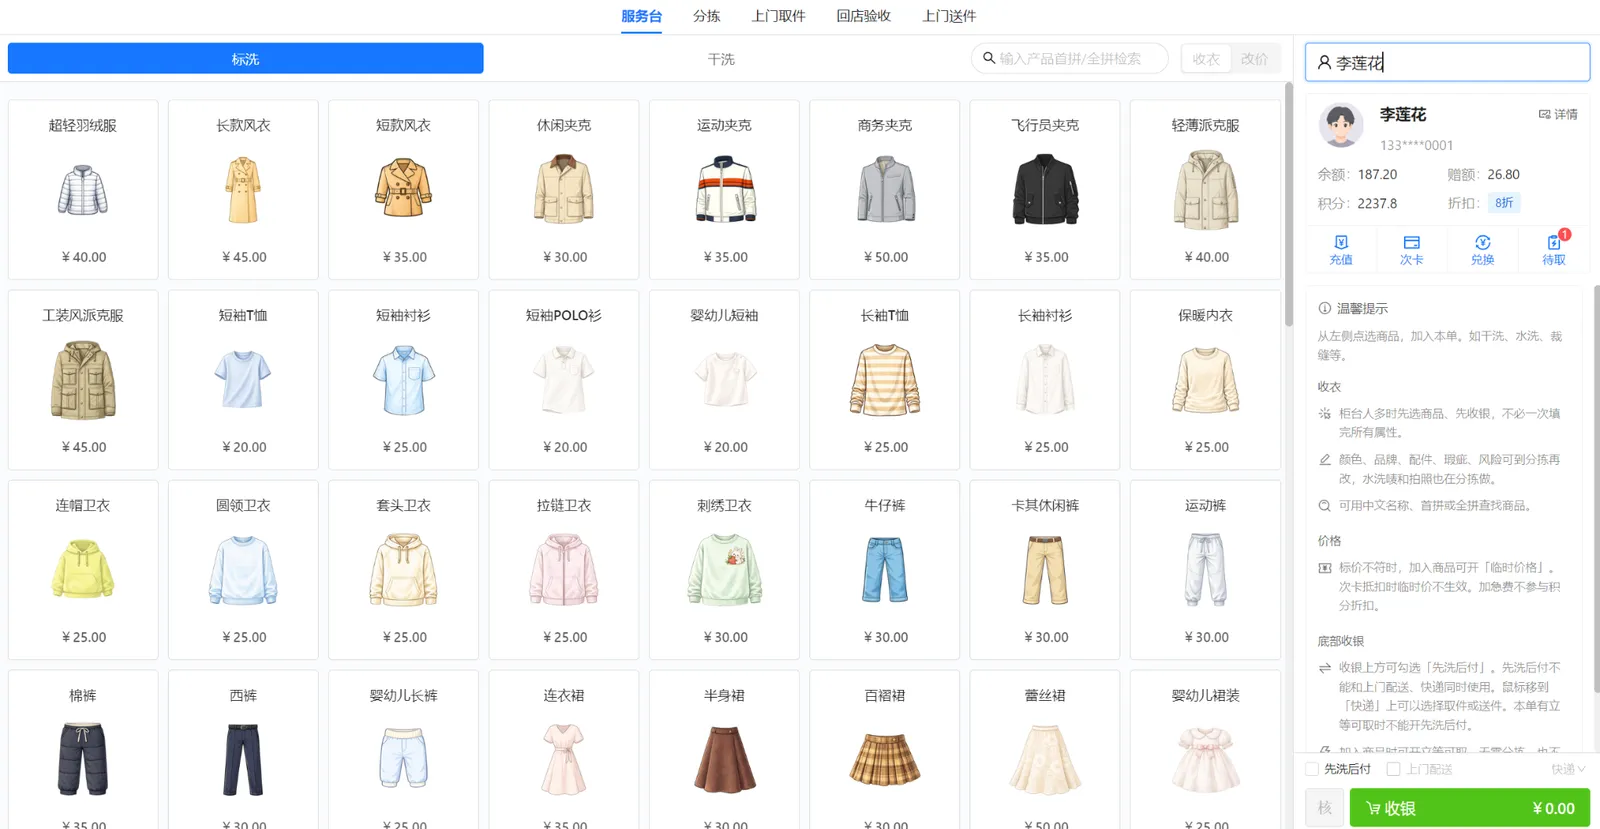Select the 连帽卫衣 hoodie image
This screenshot has height=829, width=1600.
[x=83, y=570]
